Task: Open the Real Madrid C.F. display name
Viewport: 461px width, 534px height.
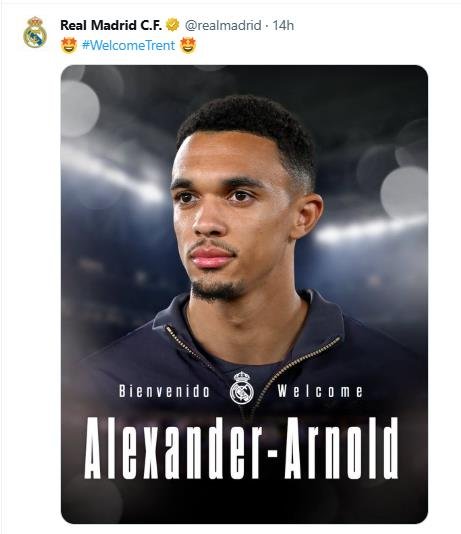Action: [111, 25]
